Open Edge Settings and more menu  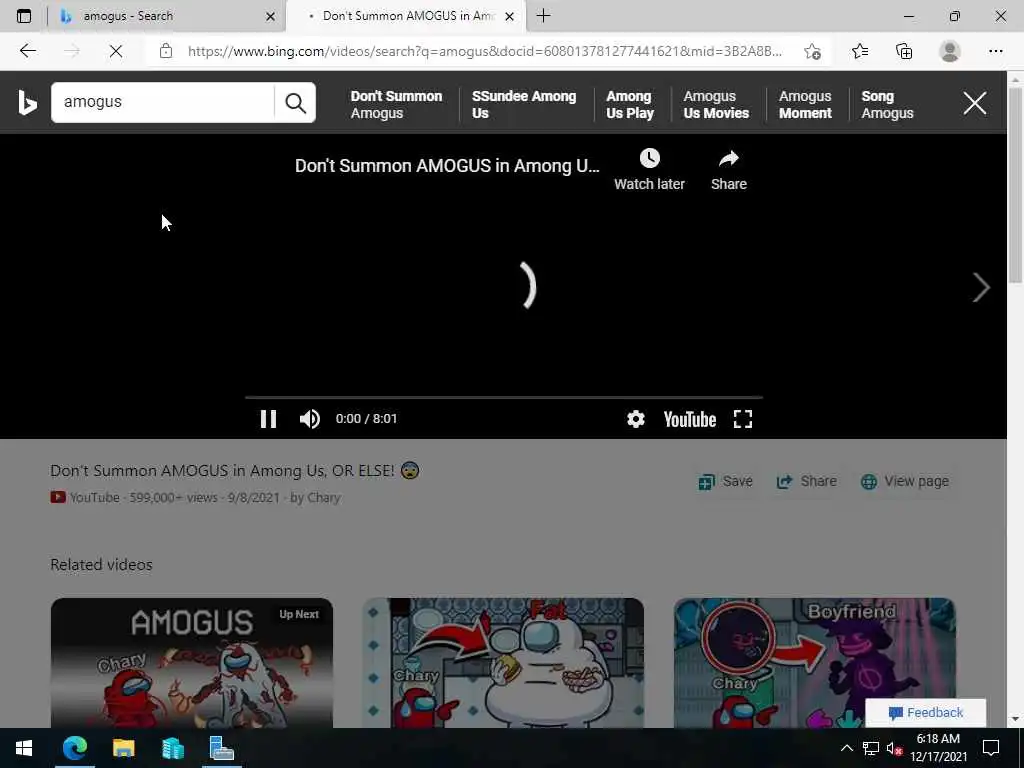pos(995,51)
